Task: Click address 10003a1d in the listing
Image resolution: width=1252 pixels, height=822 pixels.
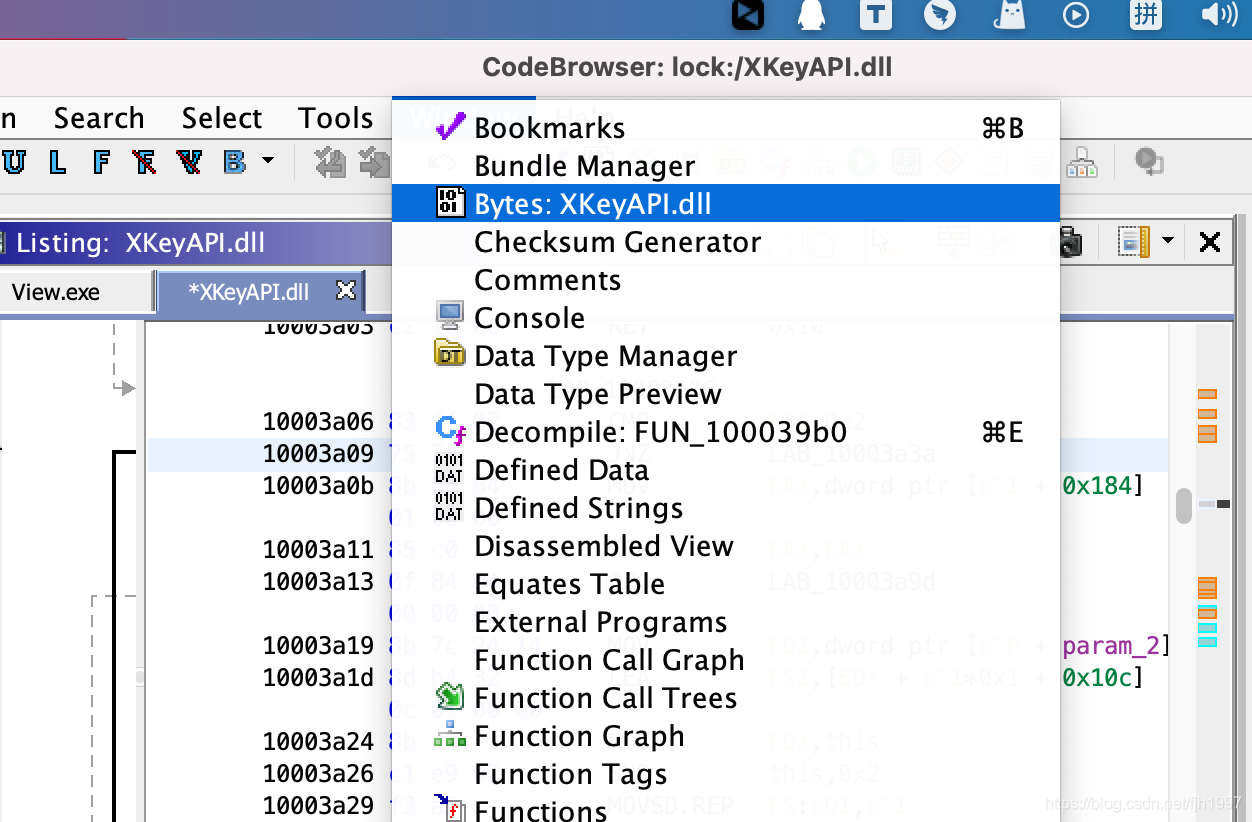Action: [x=318, y=677]
